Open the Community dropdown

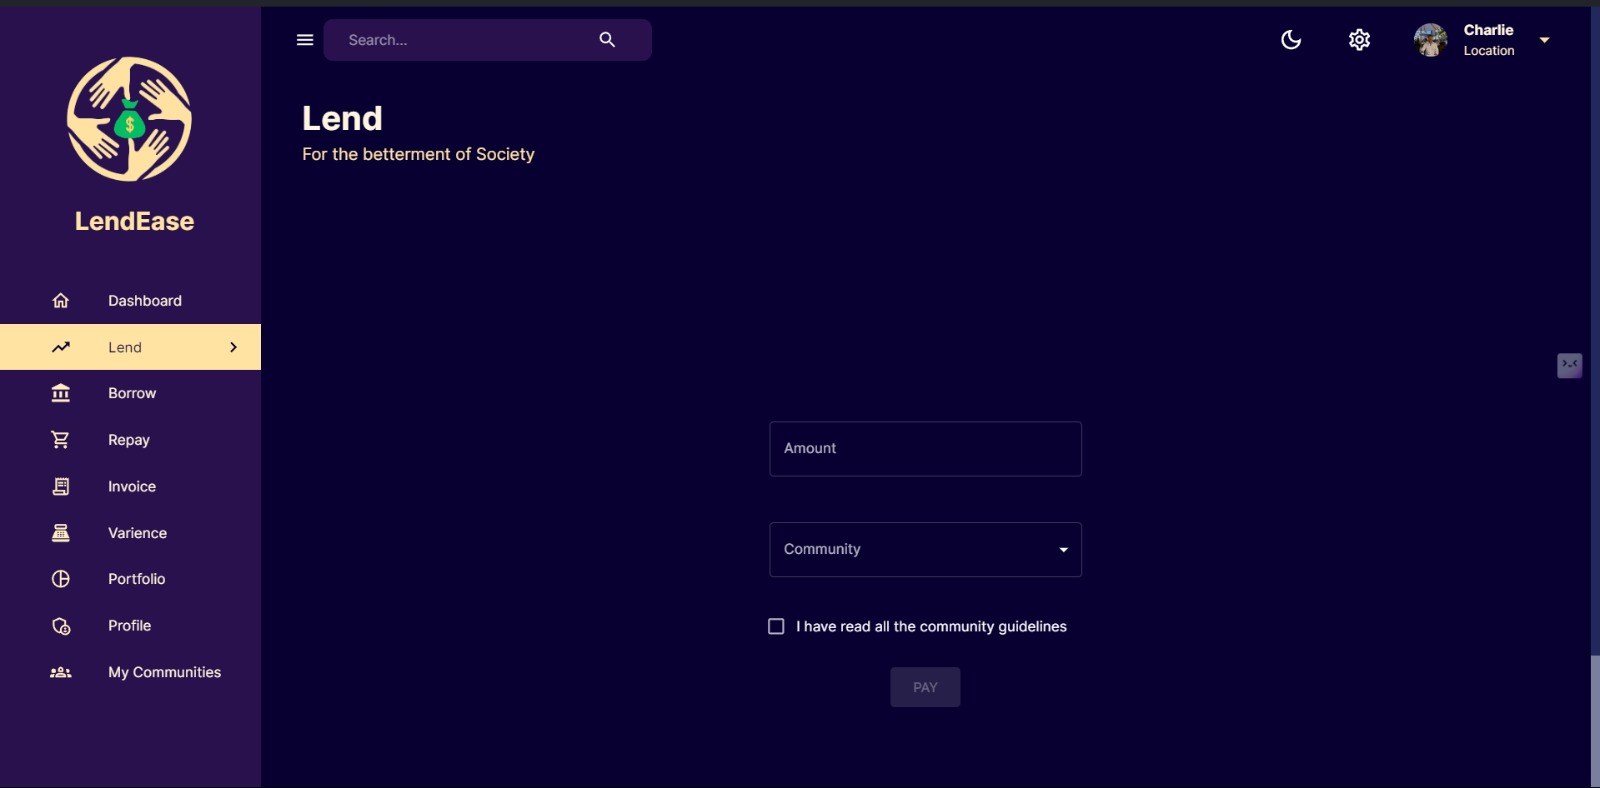925,549
